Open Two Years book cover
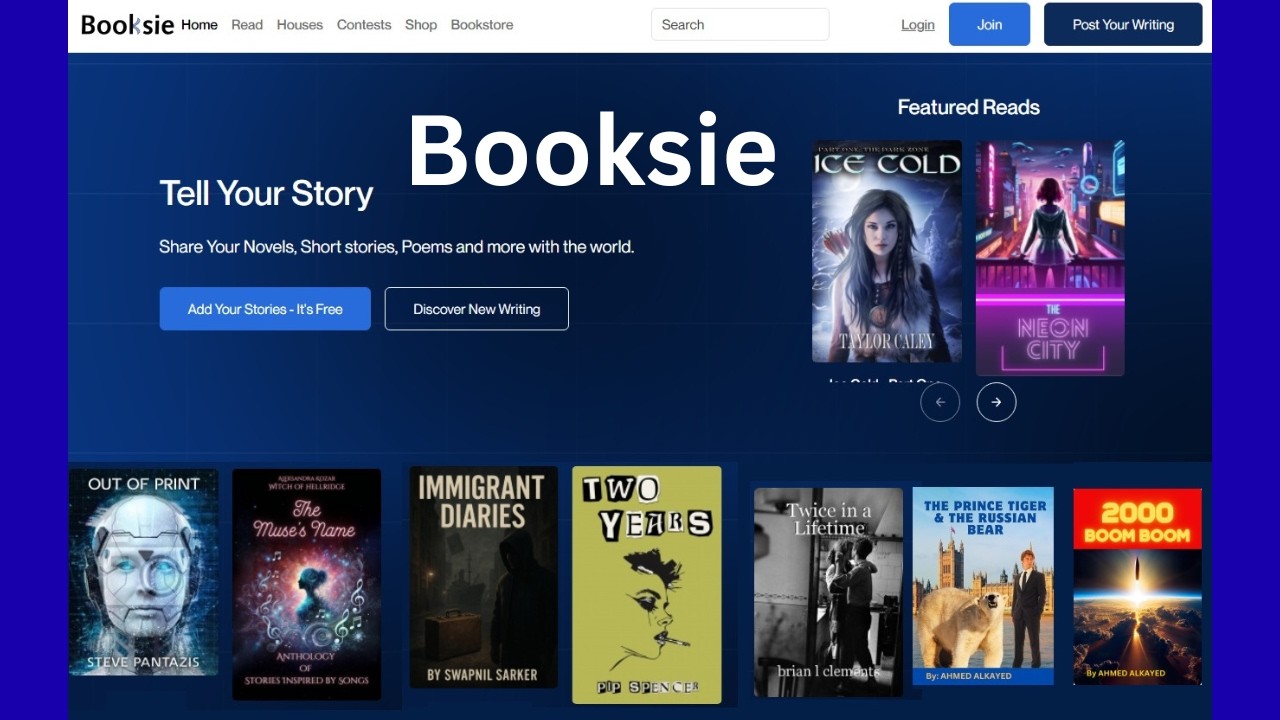The image size is (1280, 720). coord(647,585)
